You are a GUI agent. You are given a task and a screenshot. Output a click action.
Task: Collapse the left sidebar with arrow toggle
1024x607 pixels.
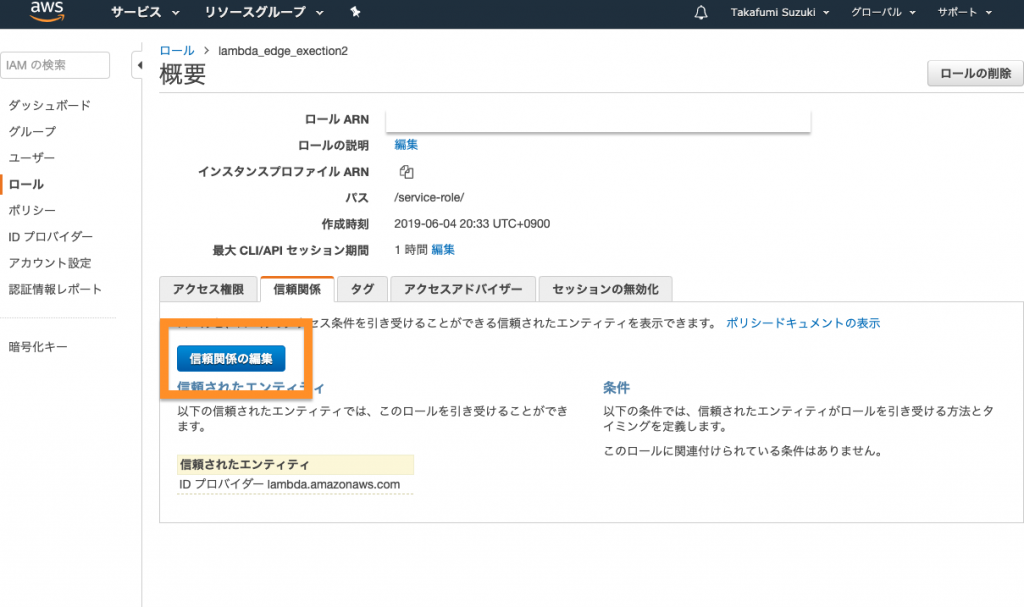(137, 66)
